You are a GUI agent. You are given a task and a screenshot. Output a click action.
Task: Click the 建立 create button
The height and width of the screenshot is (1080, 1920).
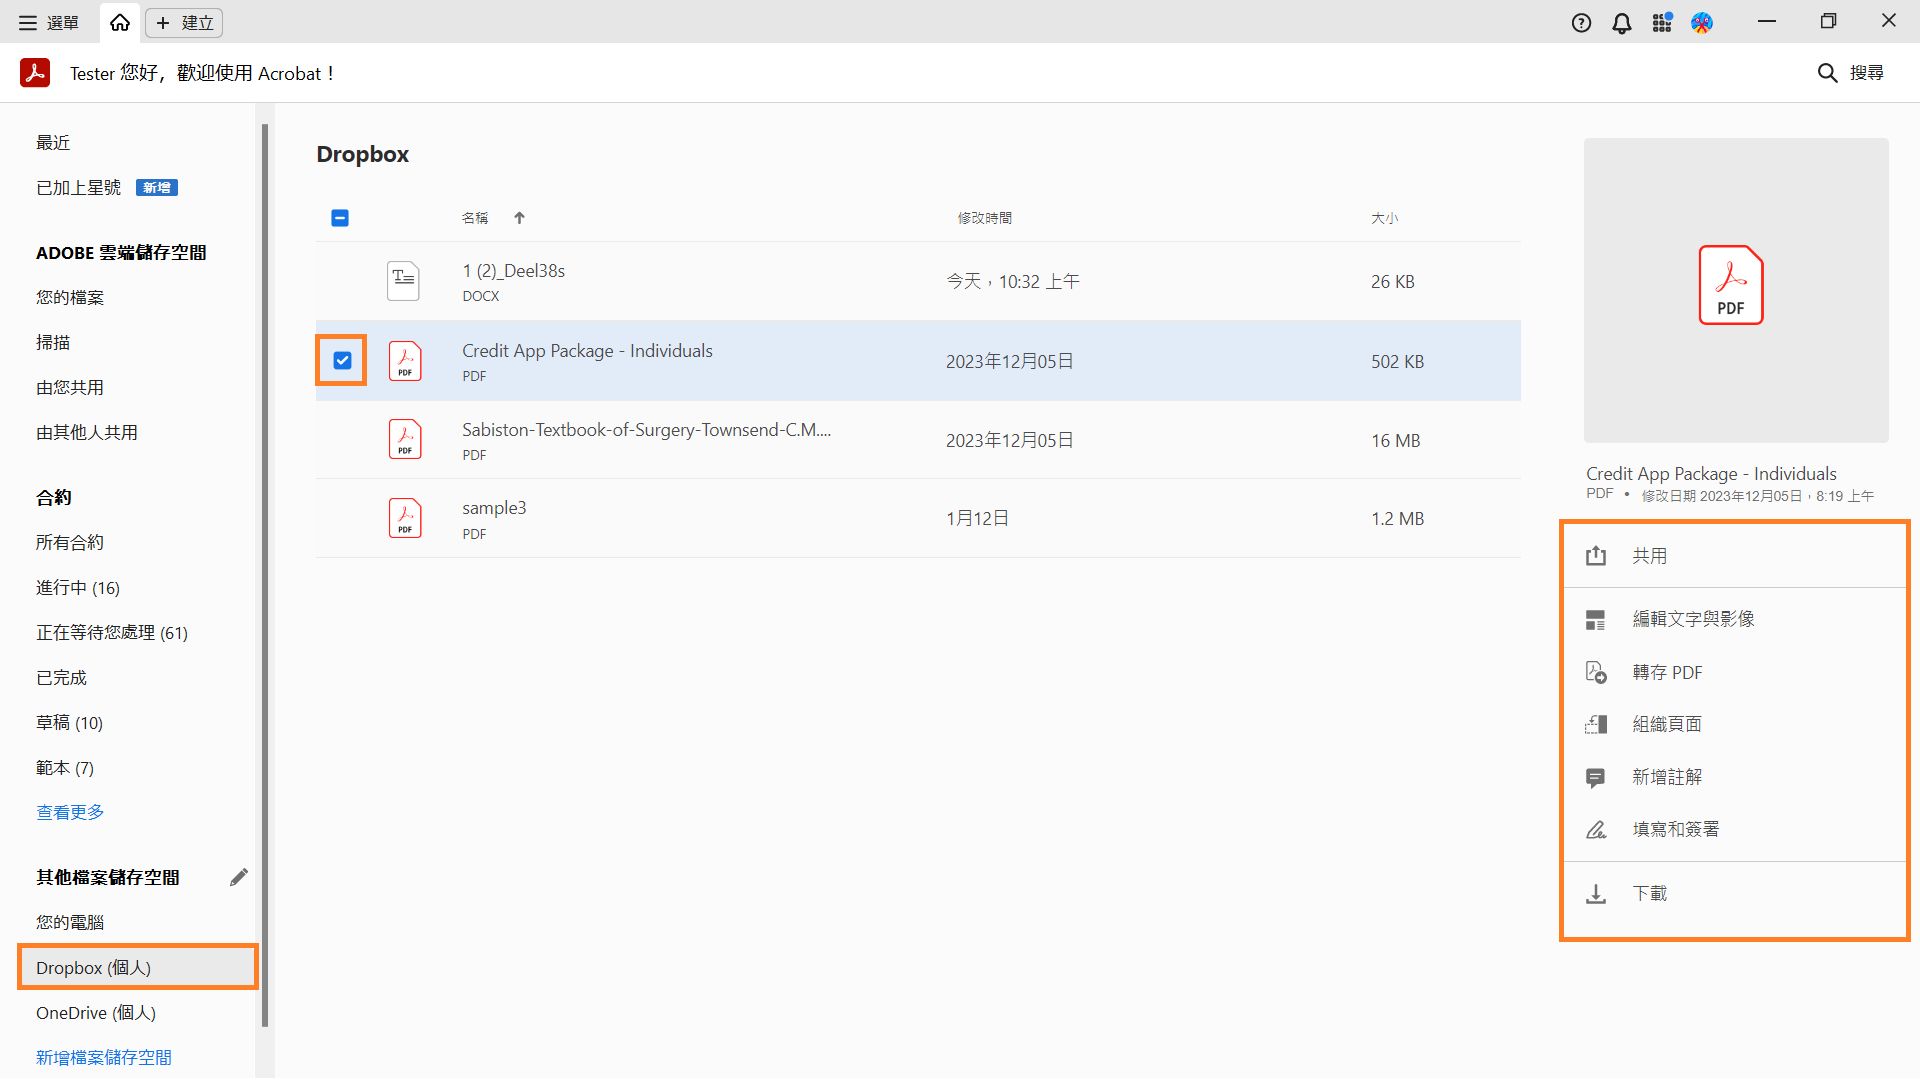point(184,23)
